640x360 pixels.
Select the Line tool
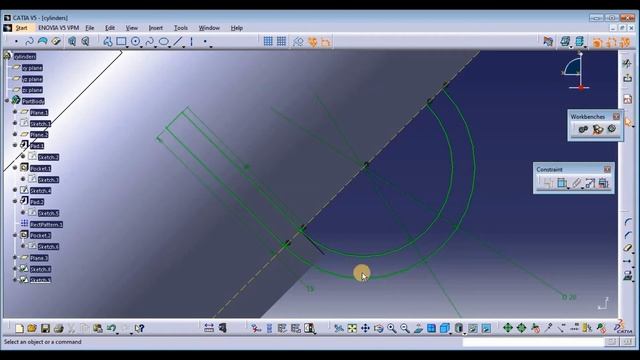click(178, 41)
